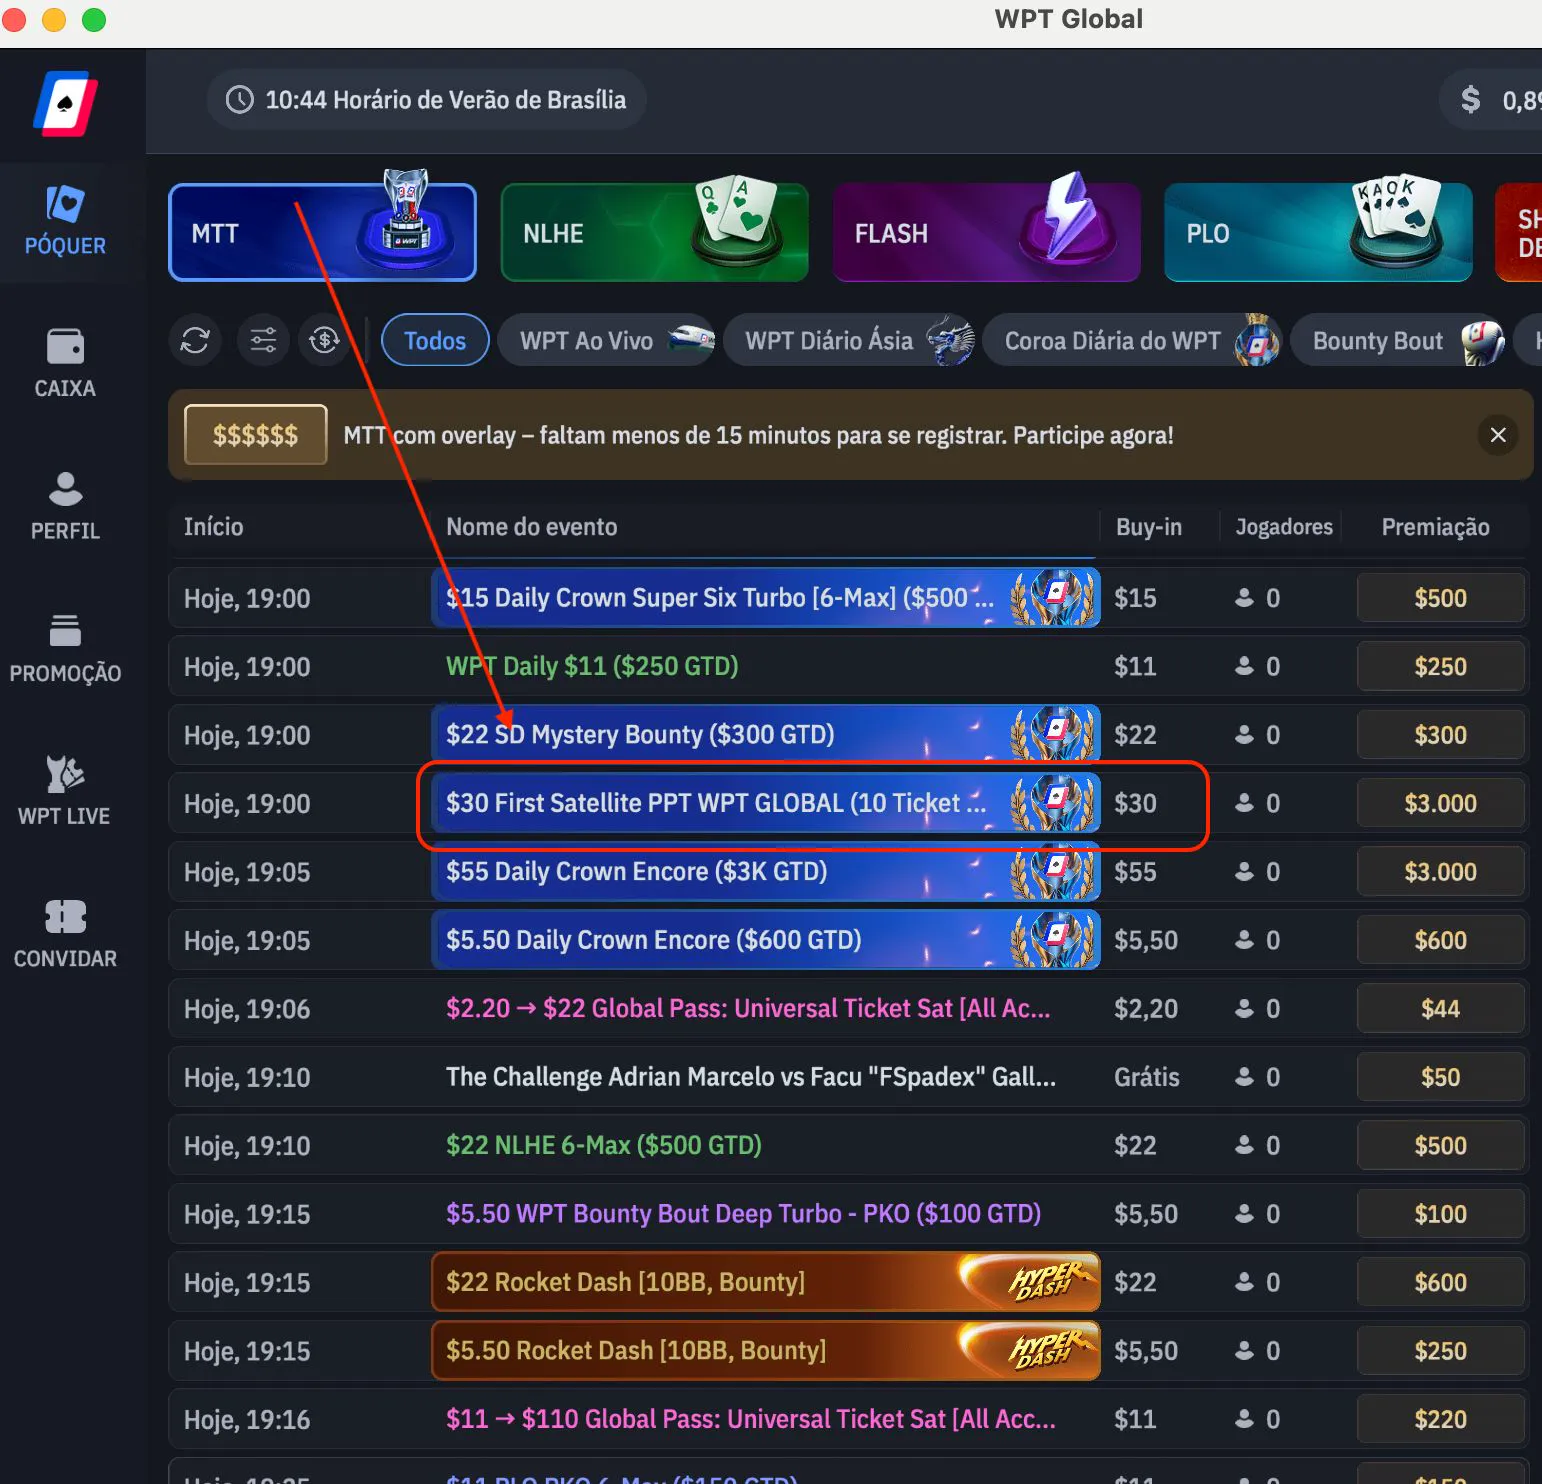This screenshot has height=1484, width=1542.
Task: Click the $$$$$$ overlay button
Action: tap(256, 435)
